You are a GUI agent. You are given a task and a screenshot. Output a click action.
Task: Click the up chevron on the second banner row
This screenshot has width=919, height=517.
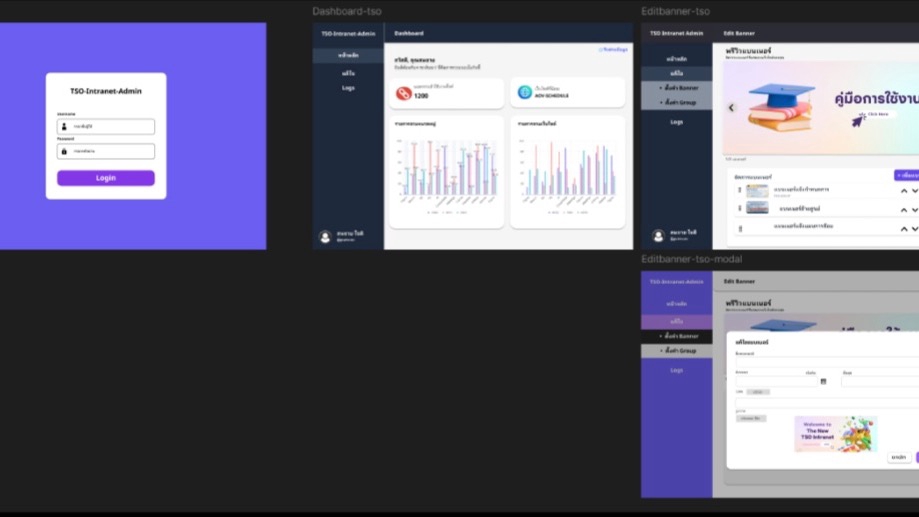[904, 209]
